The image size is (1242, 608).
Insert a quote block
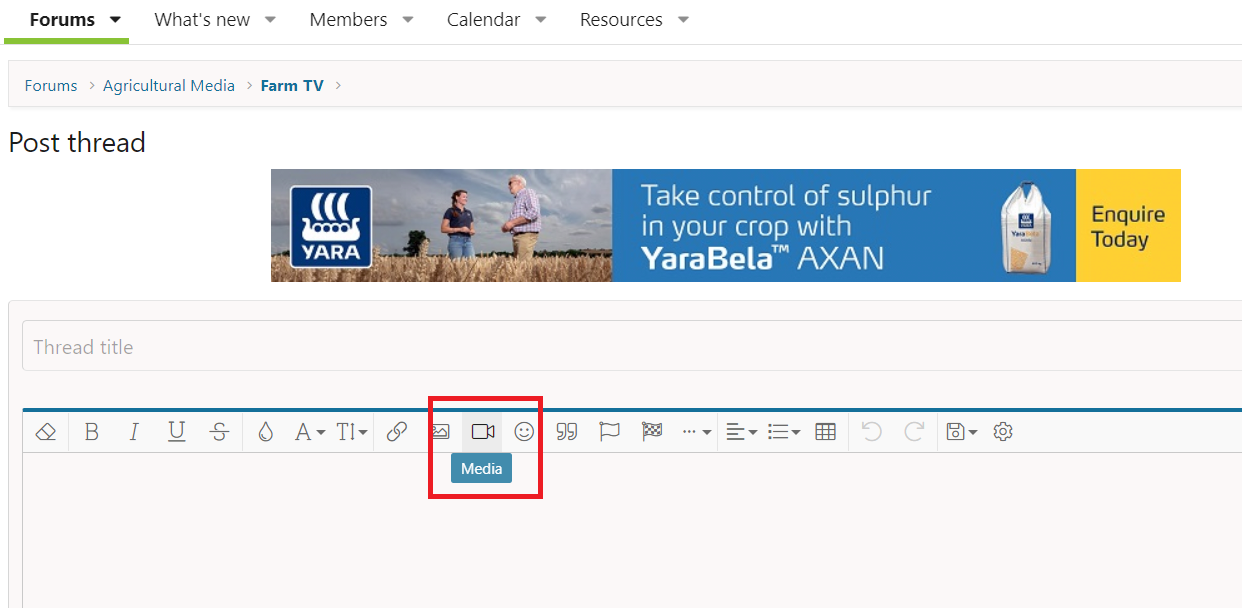pos(567,432)
